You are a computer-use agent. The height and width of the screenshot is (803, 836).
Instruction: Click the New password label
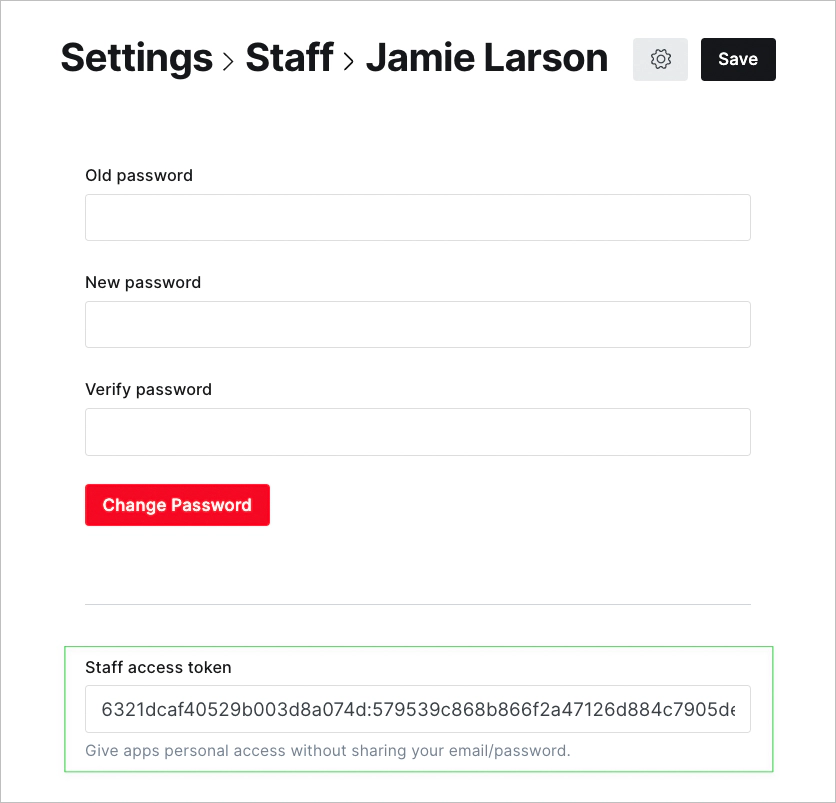pos(143,283)
